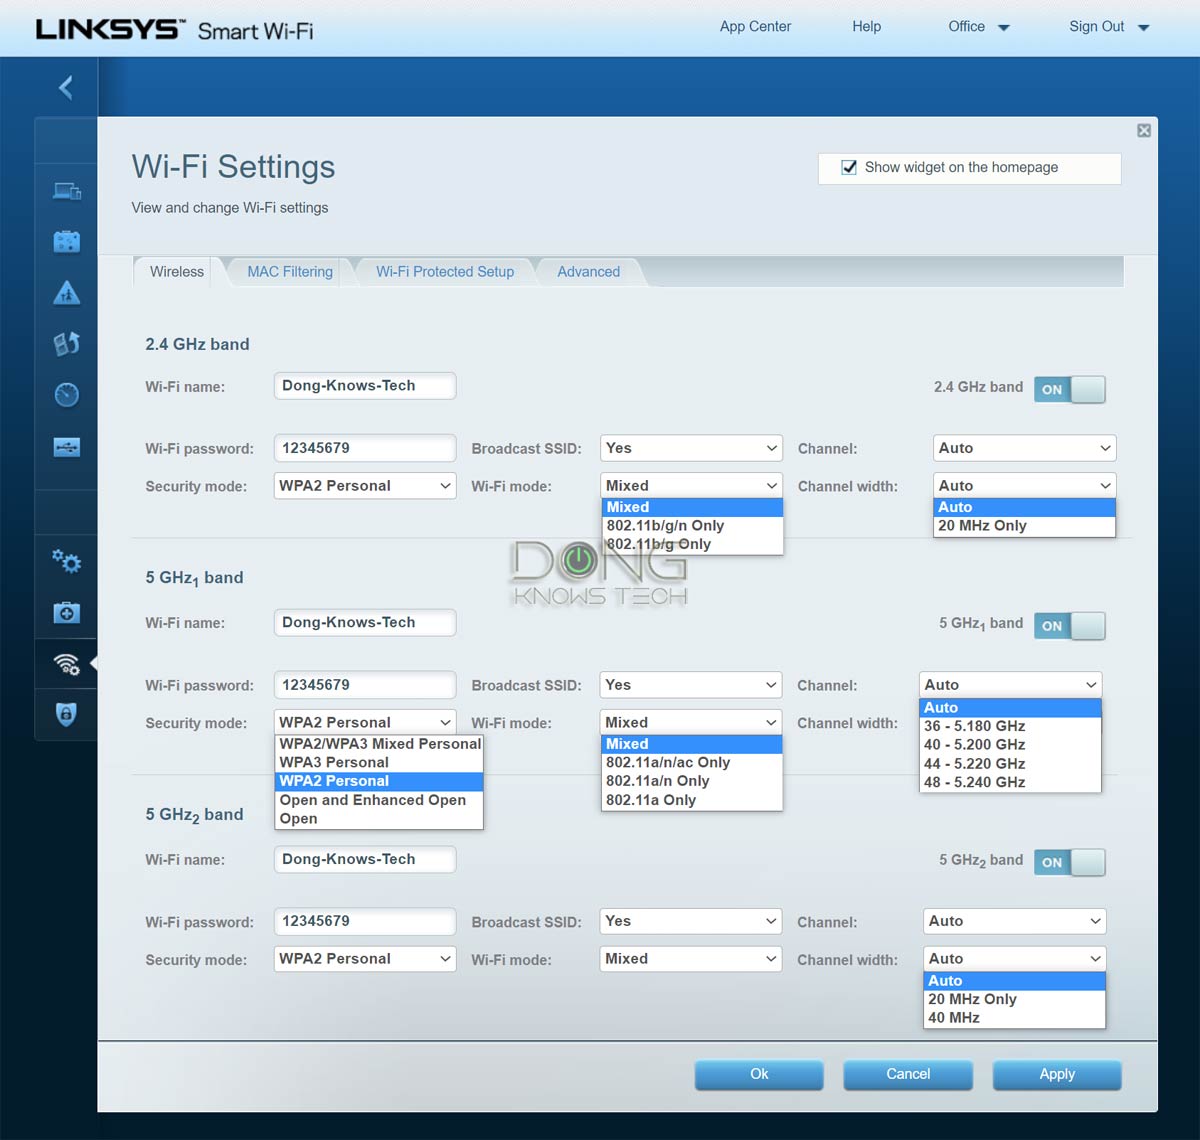The image size is (1200, 1140).
Task: Open Troubleshooting first-aid kit icon
Action: click(x=67, y=613)
